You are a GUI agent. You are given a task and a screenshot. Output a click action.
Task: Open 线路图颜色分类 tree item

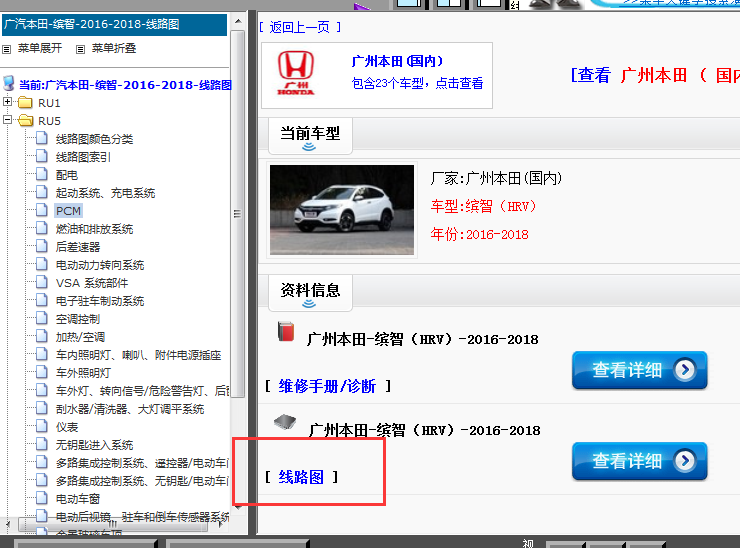[94, 139]
